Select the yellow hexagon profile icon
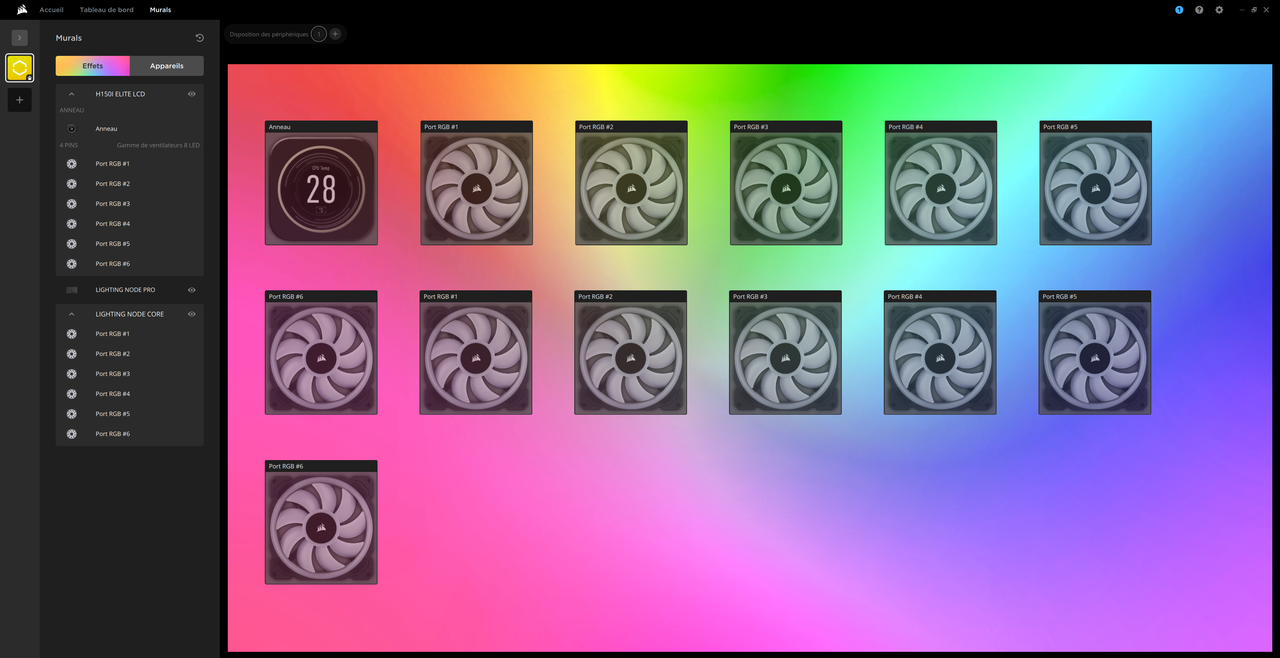Image resolution: width=1280 pixels, height=658 pixels. pyautogui.click(x=19, y=67)
